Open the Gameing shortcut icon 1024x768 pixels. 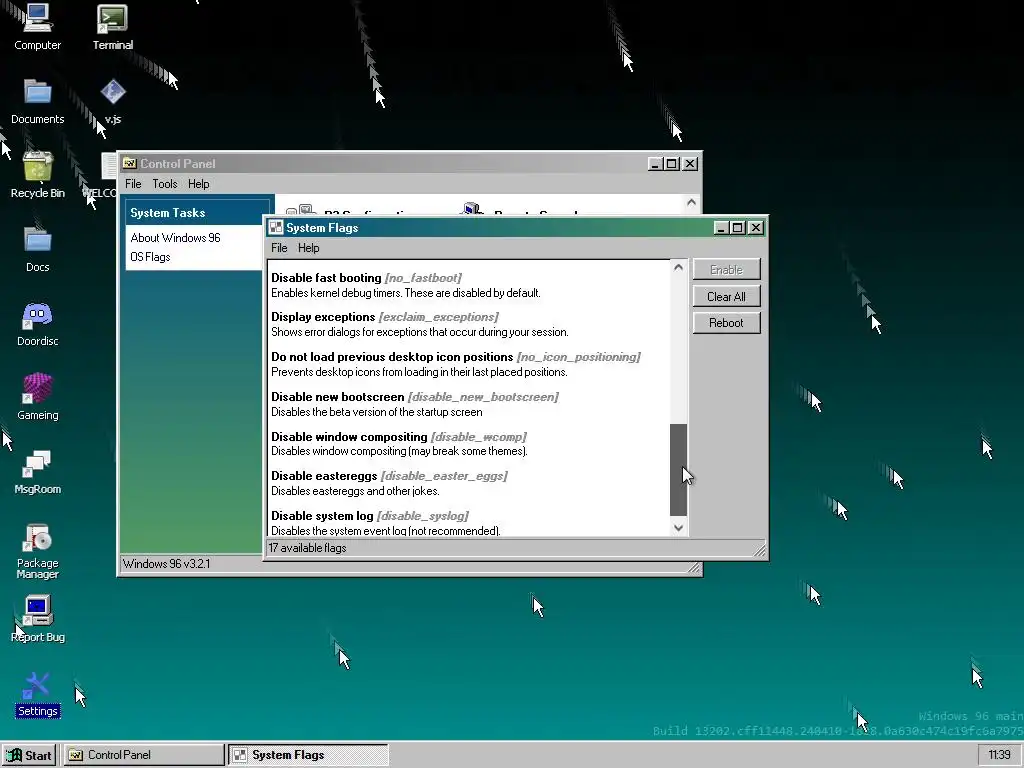tap(37, 398)
